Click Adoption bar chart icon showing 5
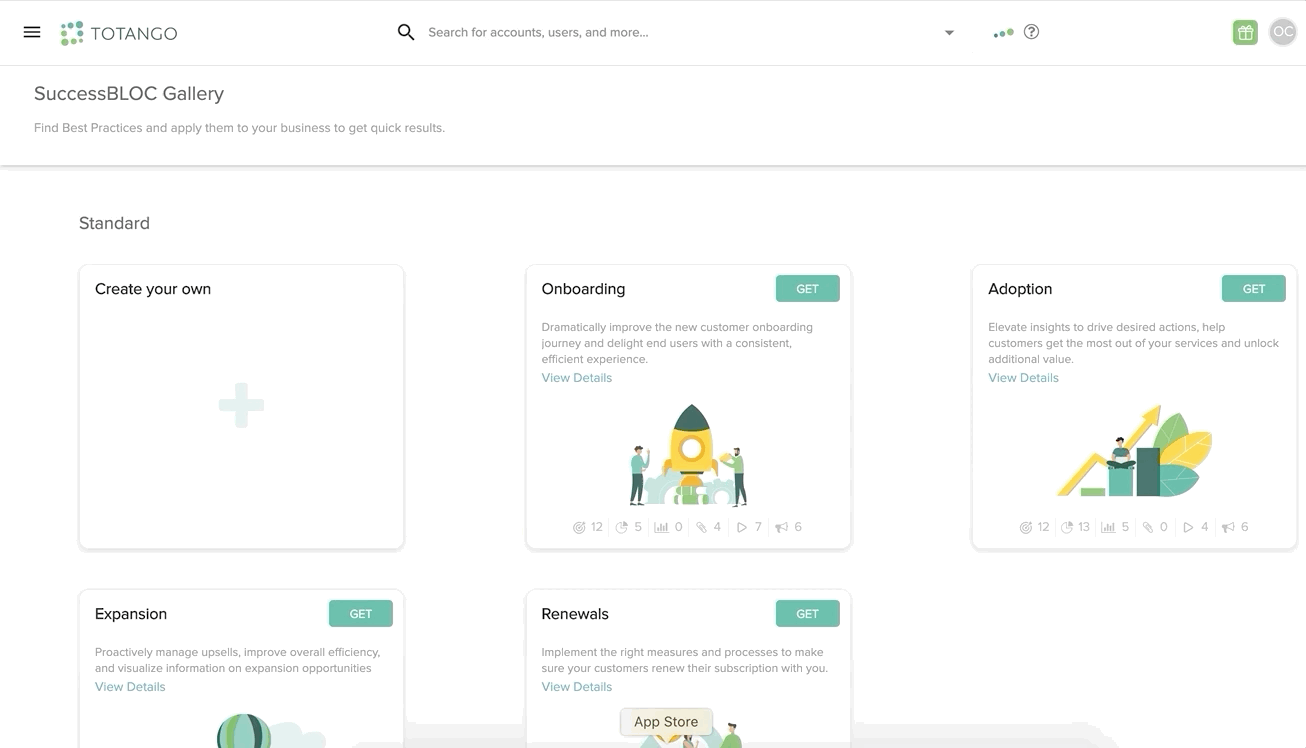Screen dimensions: 1306x748 tap(1108, 527)
